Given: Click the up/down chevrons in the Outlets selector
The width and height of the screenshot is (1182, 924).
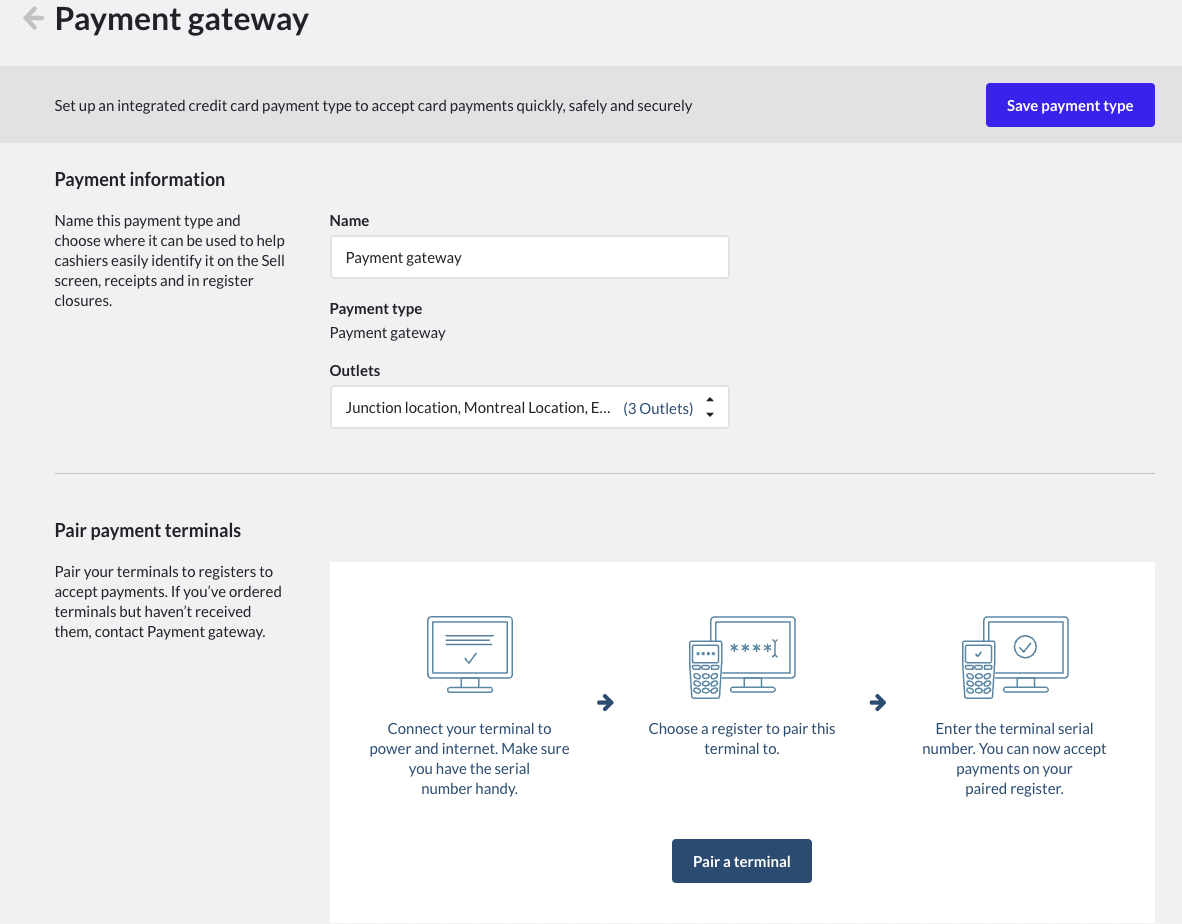Looking at the screenshot, I should (x=709, y=408).
